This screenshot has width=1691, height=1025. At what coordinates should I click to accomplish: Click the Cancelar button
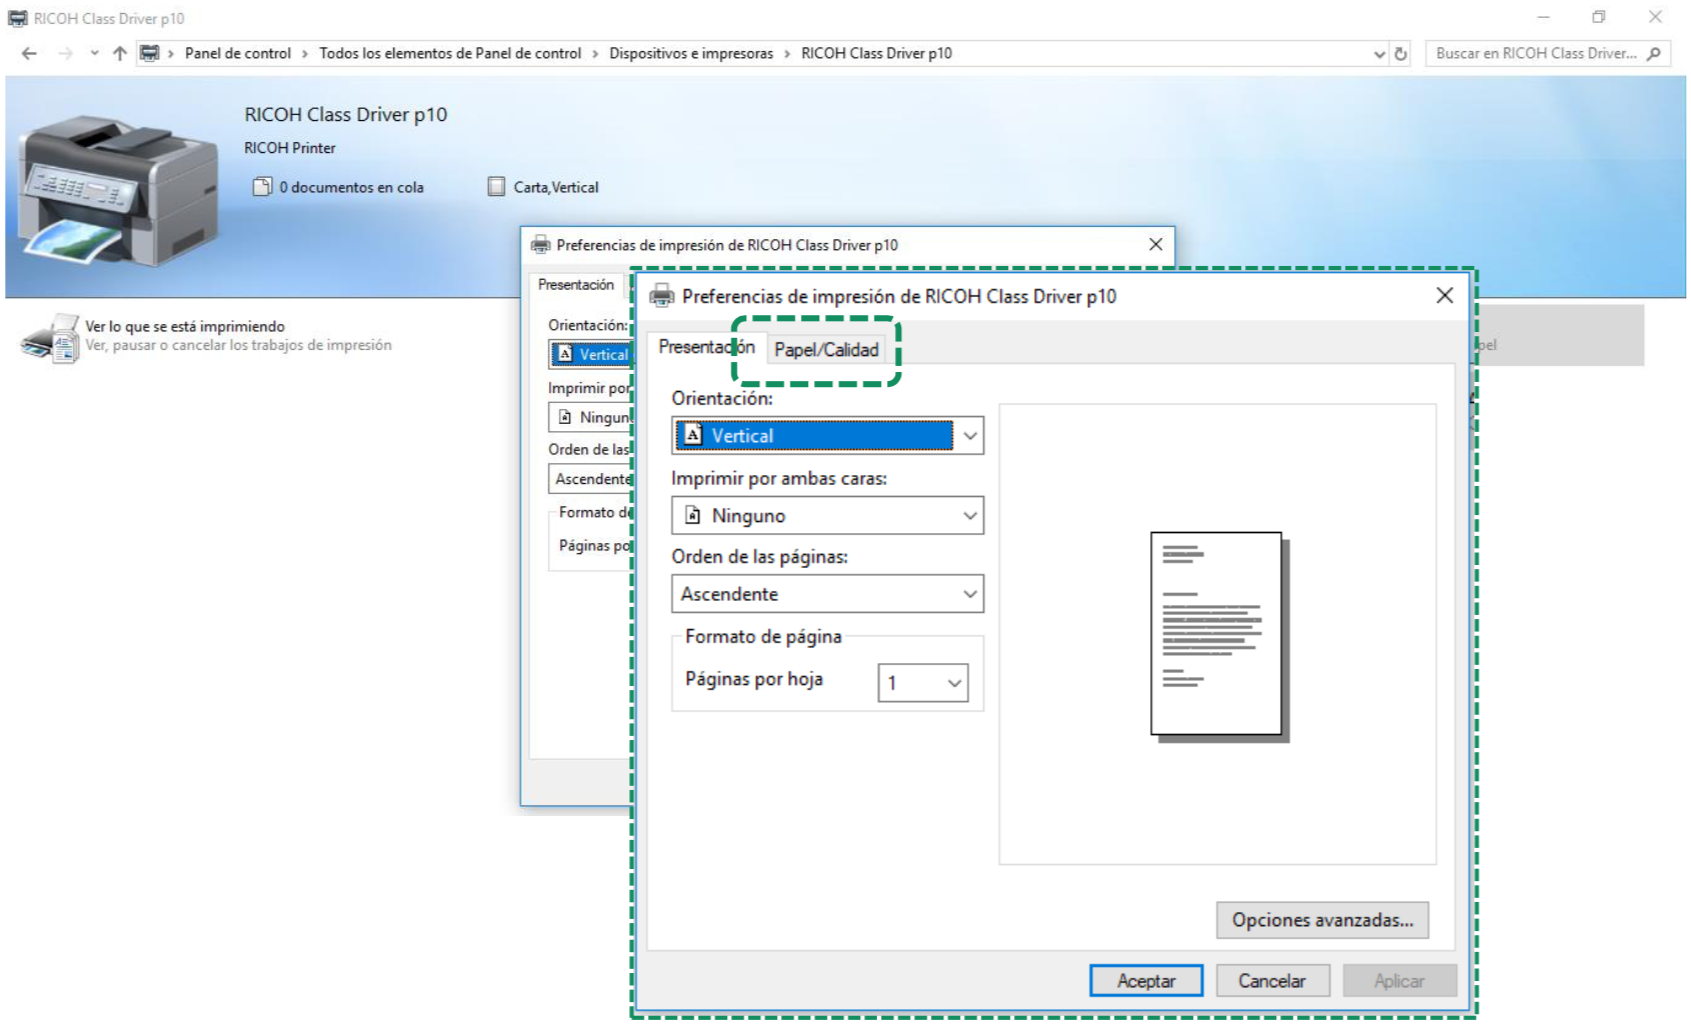click(x=1272, y=981)
